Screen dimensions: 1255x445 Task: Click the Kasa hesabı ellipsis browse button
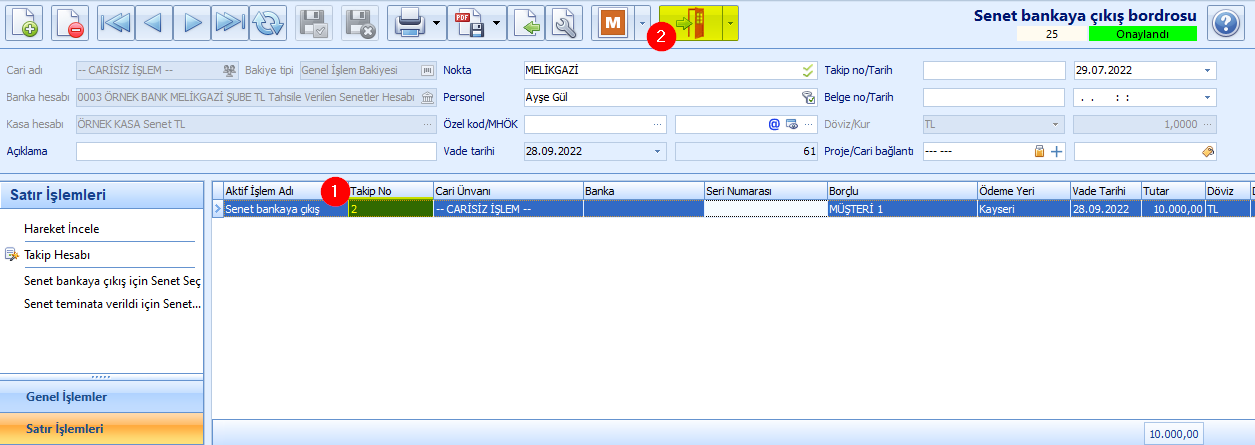pos(428,124)
